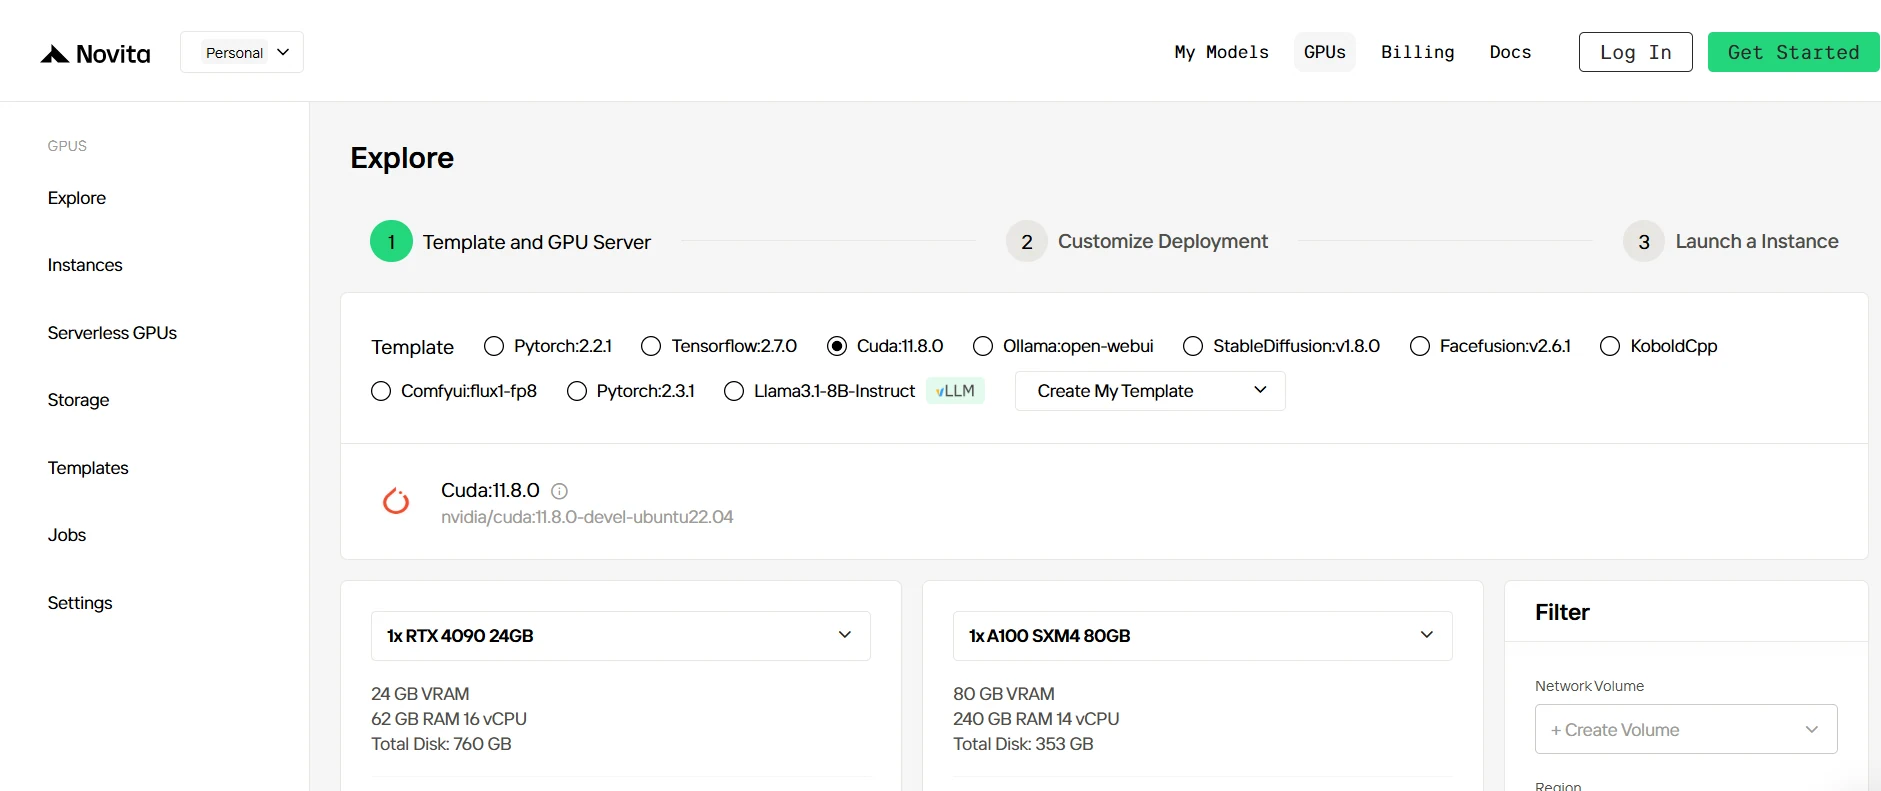Viewport: 1881px width, 791px height.
Task: Open the Cuda:11.8.0 info icon
Action: pos(560,491)
